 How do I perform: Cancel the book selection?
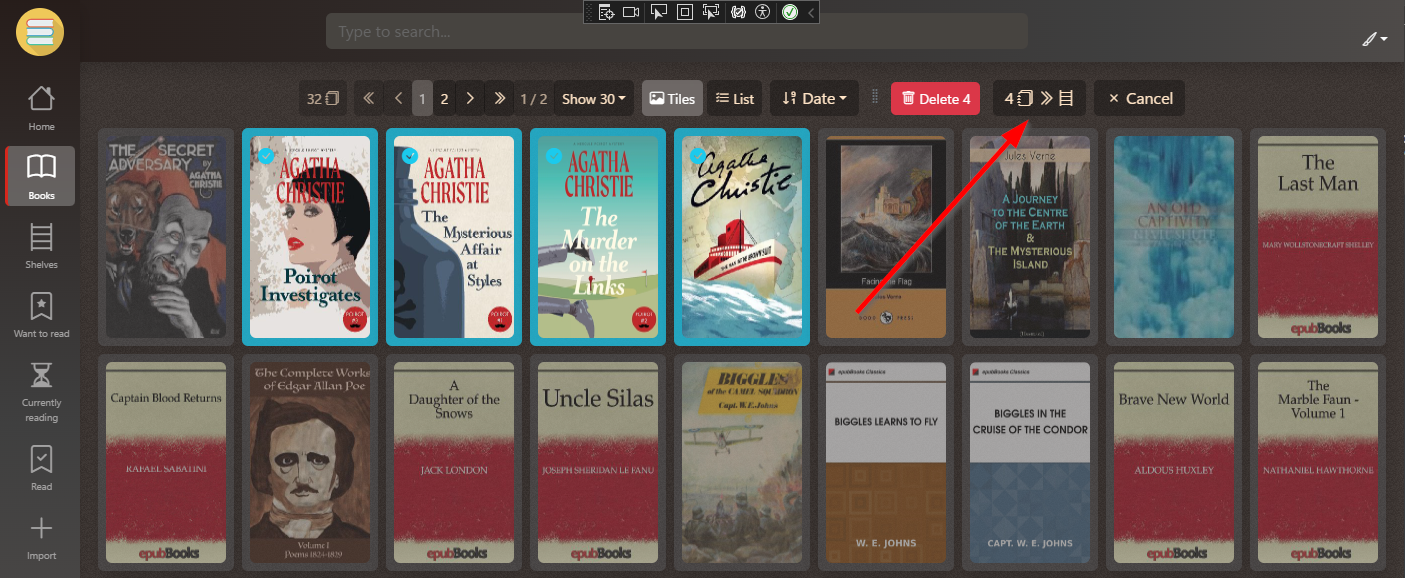click(x=1139, y=98)
